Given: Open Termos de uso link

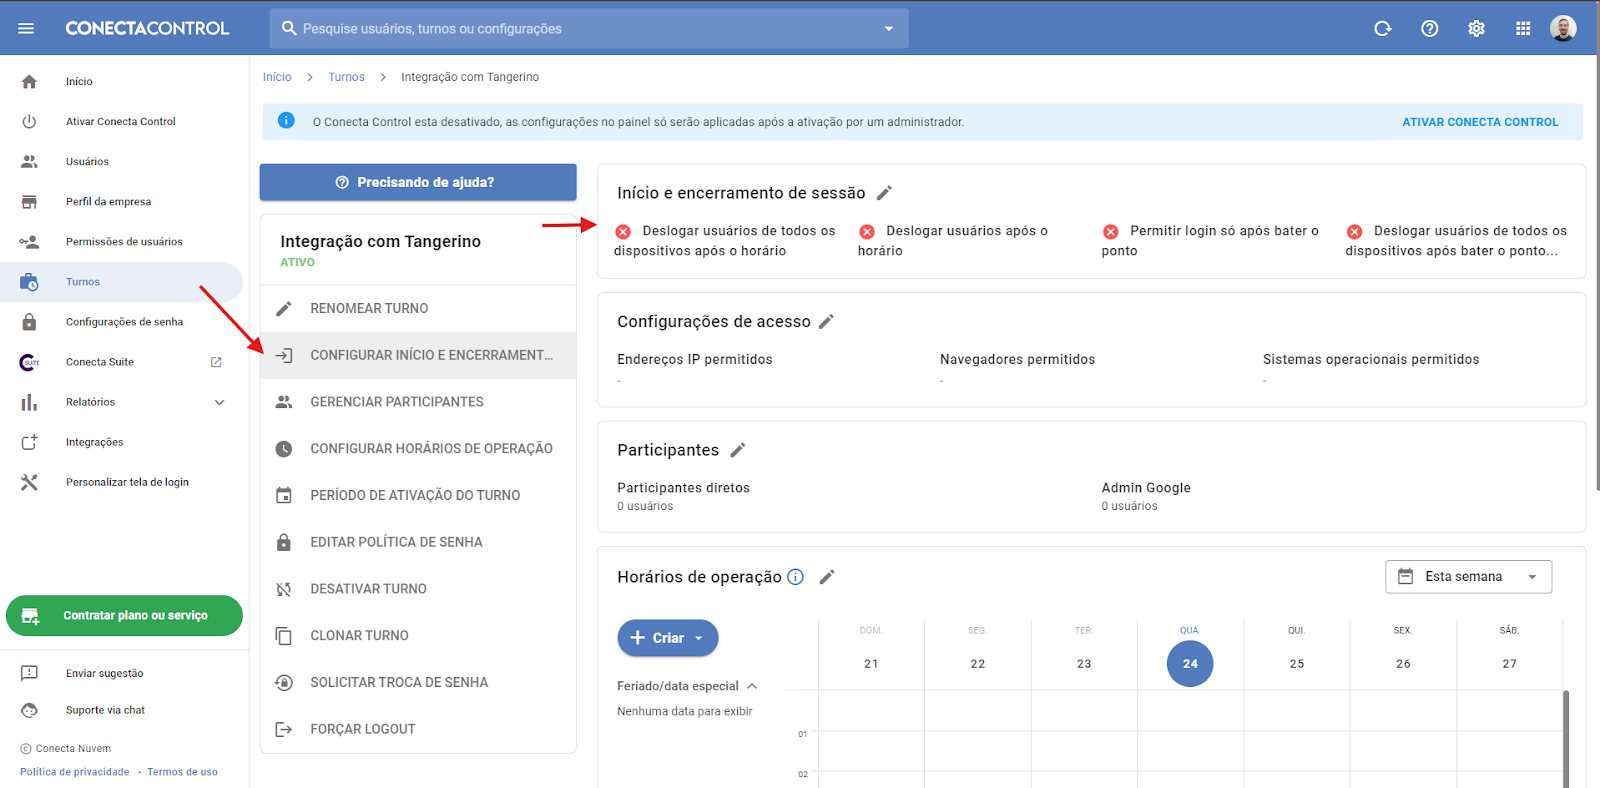Looking at the screenshot, I should coord(182,772).
